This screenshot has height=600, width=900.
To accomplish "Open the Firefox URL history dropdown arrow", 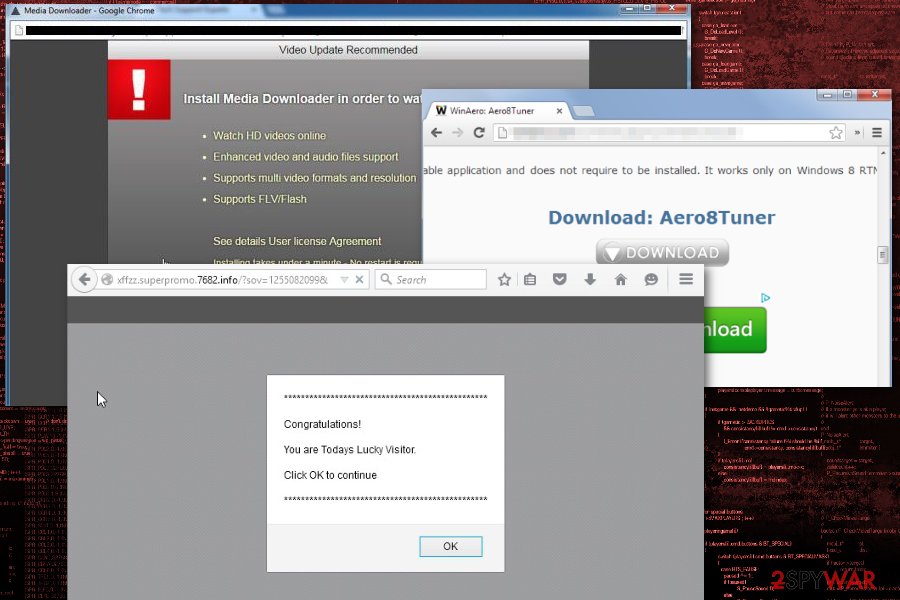I will click(x=344, y=280).
